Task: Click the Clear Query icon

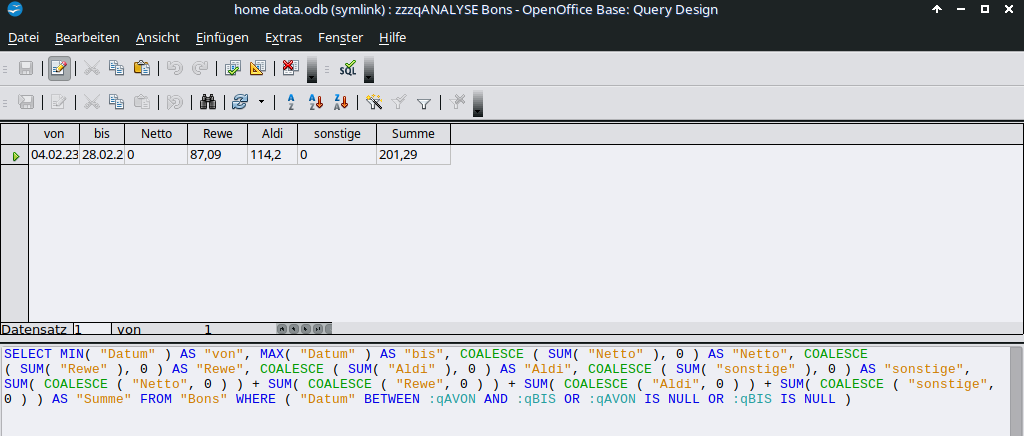Action: click(x=290, y=69)
